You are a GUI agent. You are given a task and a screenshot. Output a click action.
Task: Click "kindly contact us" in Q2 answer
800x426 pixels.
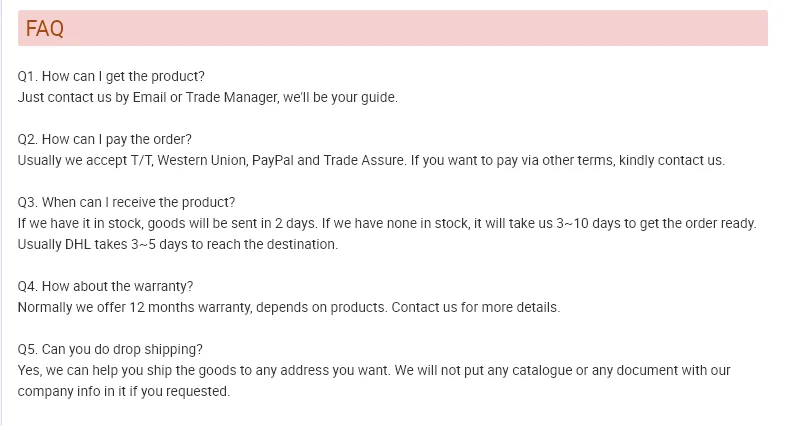[x=671, y=160]
